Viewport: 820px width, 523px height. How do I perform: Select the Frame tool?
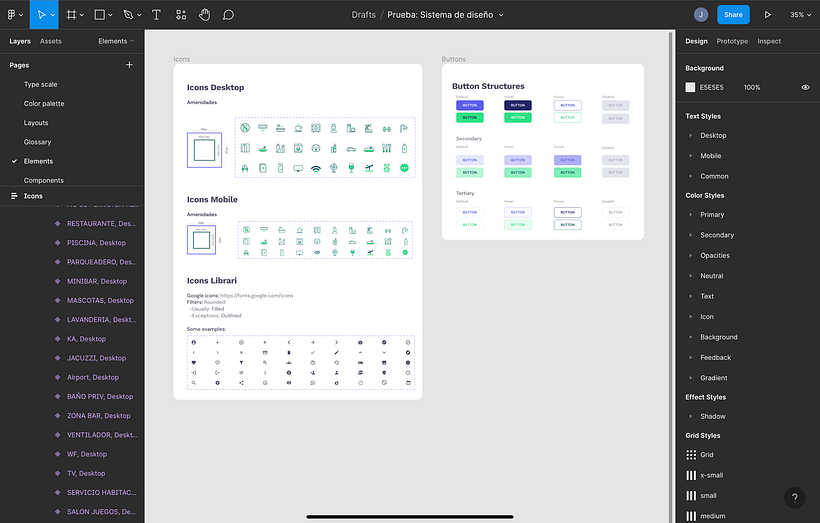(x=72, y=15)
